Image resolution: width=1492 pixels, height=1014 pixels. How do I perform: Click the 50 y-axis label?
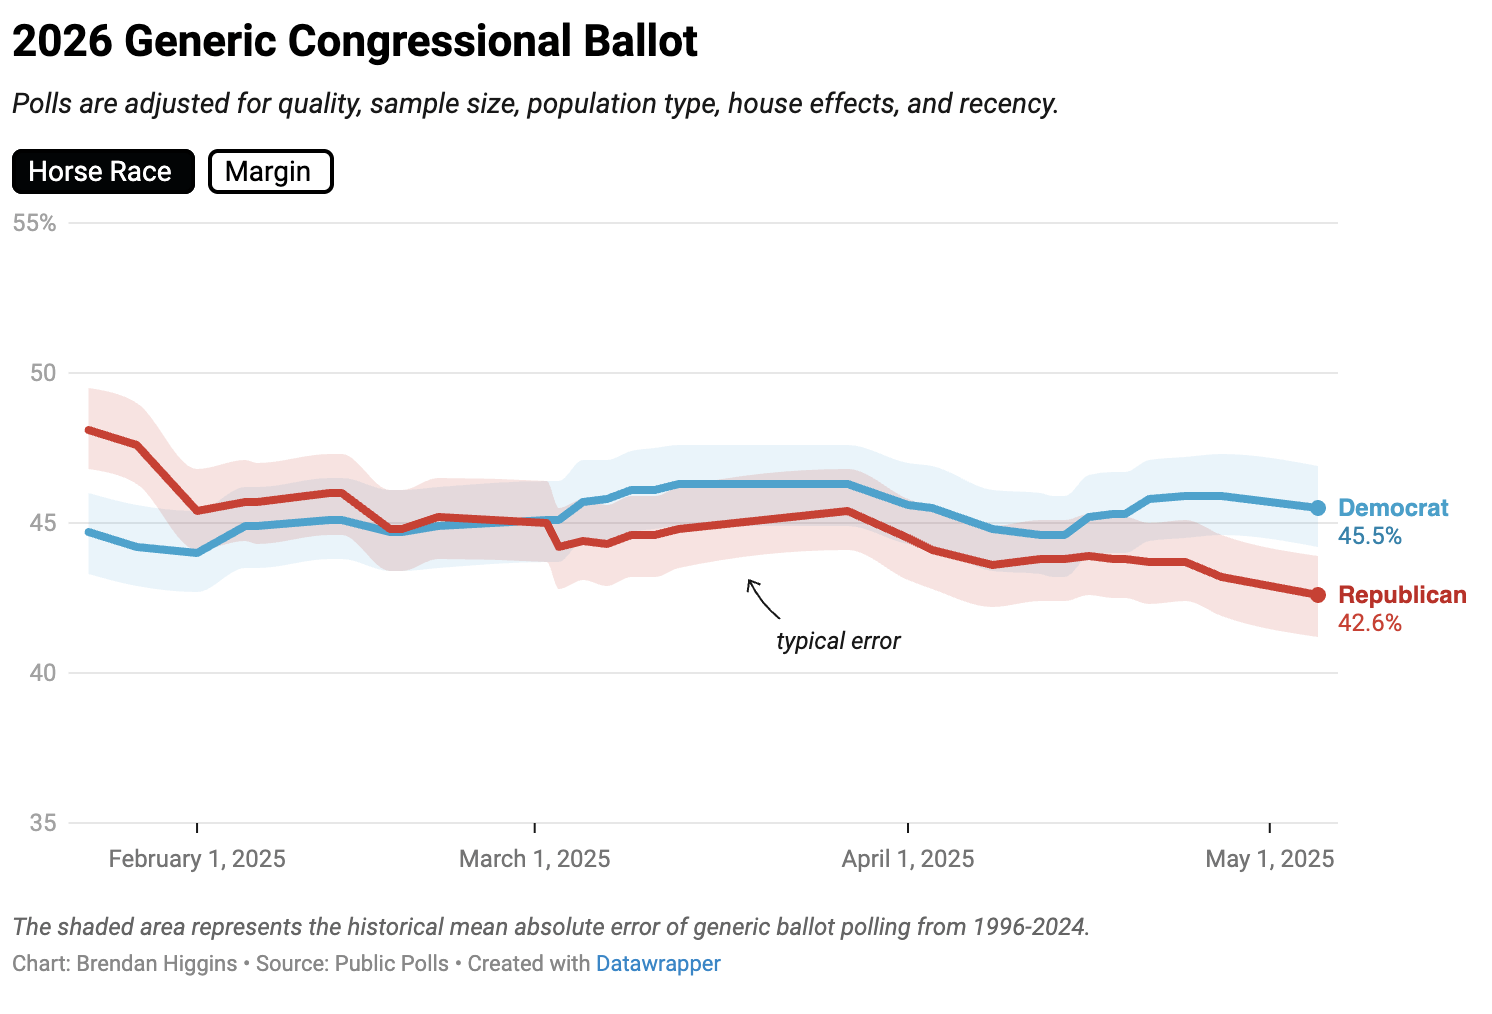point(42,373)
